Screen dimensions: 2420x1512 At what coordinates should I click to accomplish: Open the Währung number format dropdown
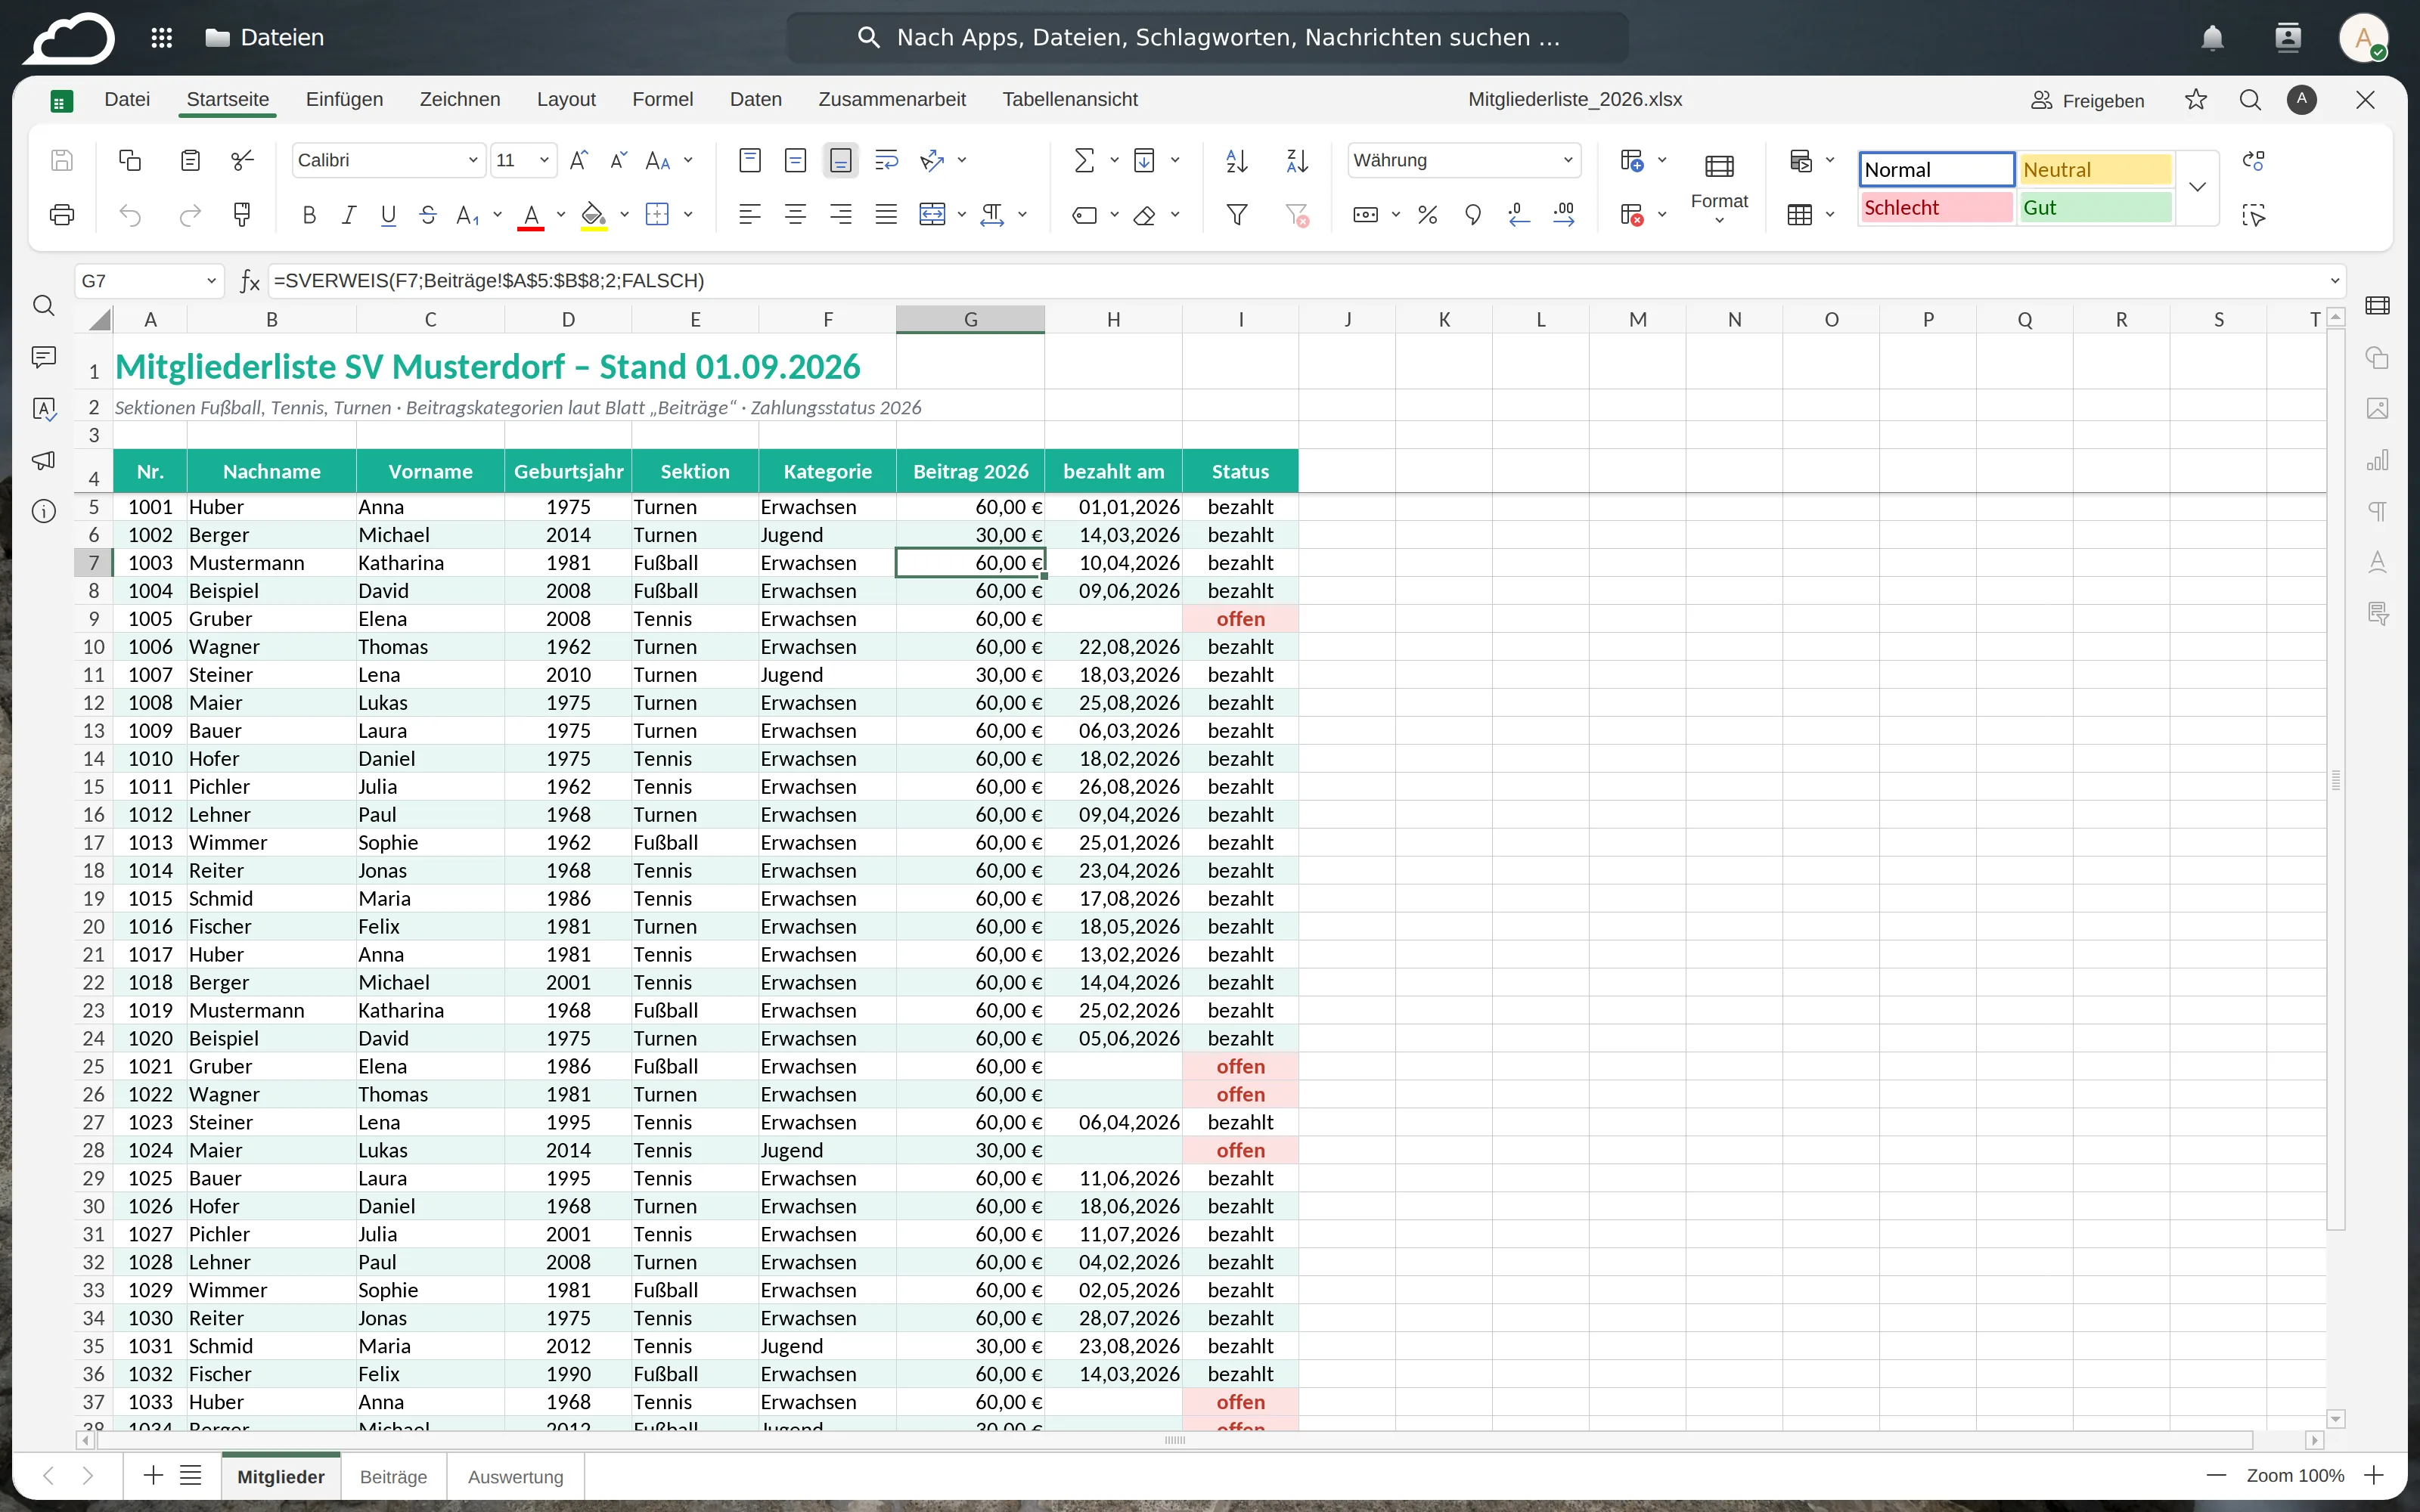pos(1567,160)
